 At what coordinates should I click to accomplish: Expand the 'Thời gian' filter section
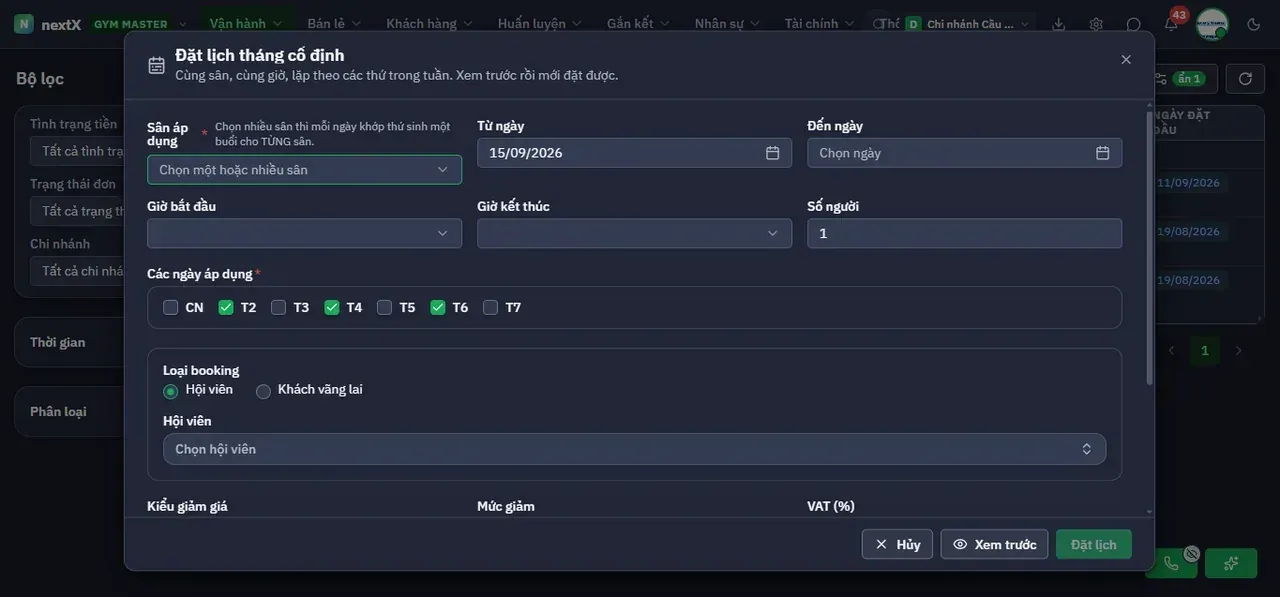68,342
